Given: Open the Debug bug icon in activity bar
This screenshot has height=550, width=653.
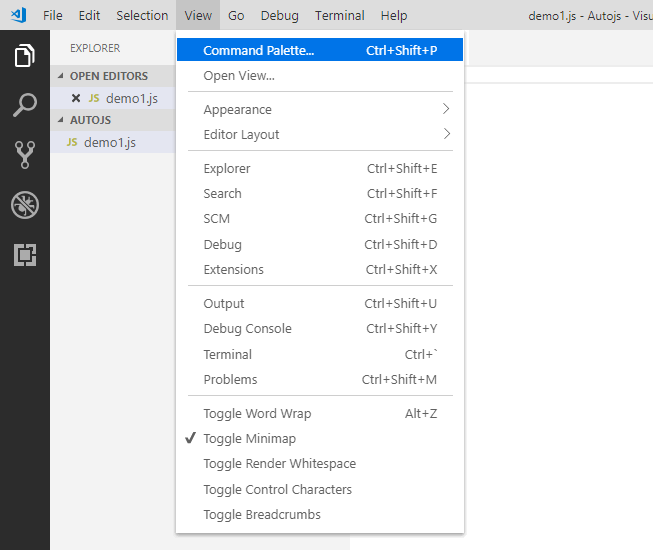Looking at the screenshot, I should (25, 205).
